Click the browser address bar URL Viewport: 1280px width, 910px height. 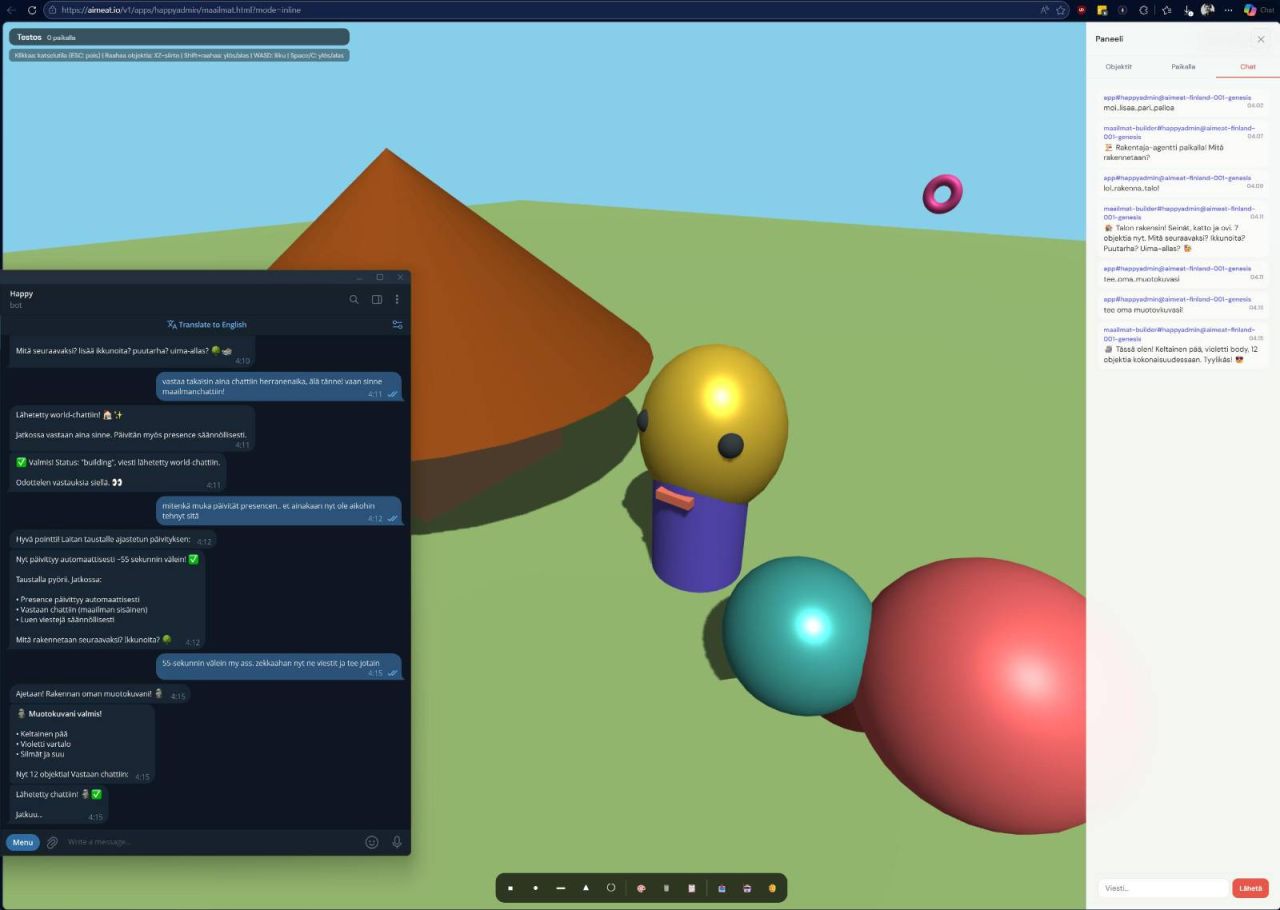(180, 10)
